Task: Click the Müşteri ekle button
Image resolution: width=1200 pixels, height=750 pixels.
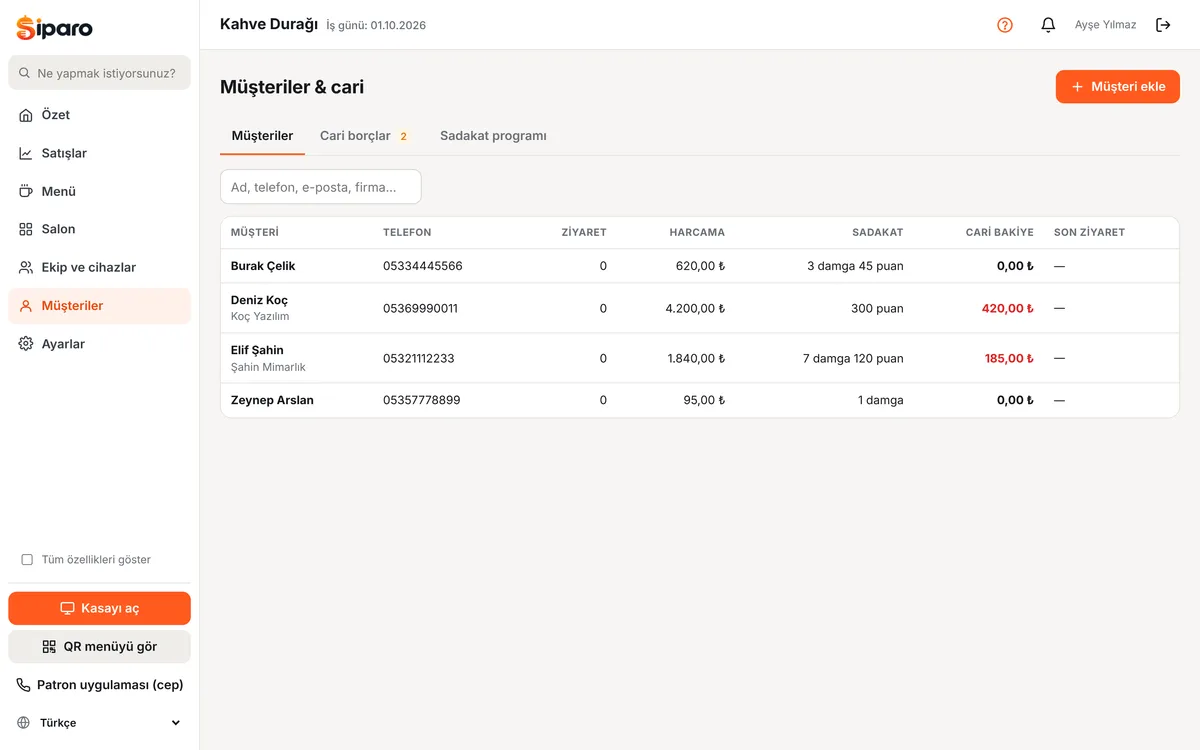Action: pyautogui.click(x=1118, y=87)
